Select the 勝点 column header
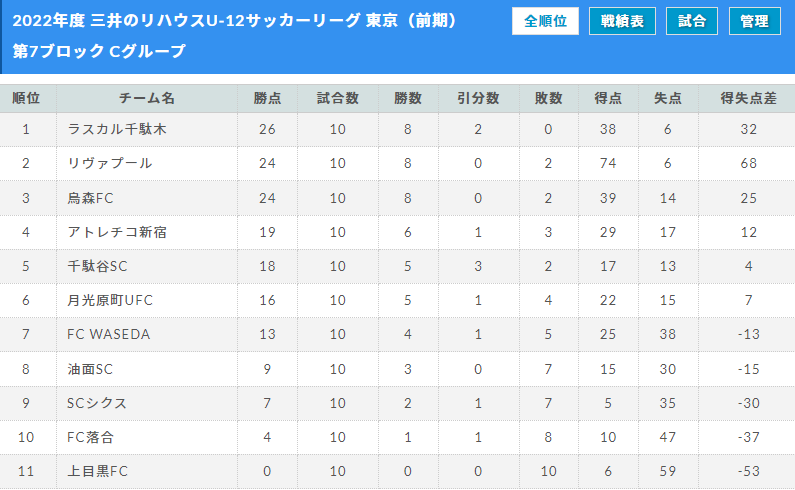 pyautogui.click(x=267, y=98)
